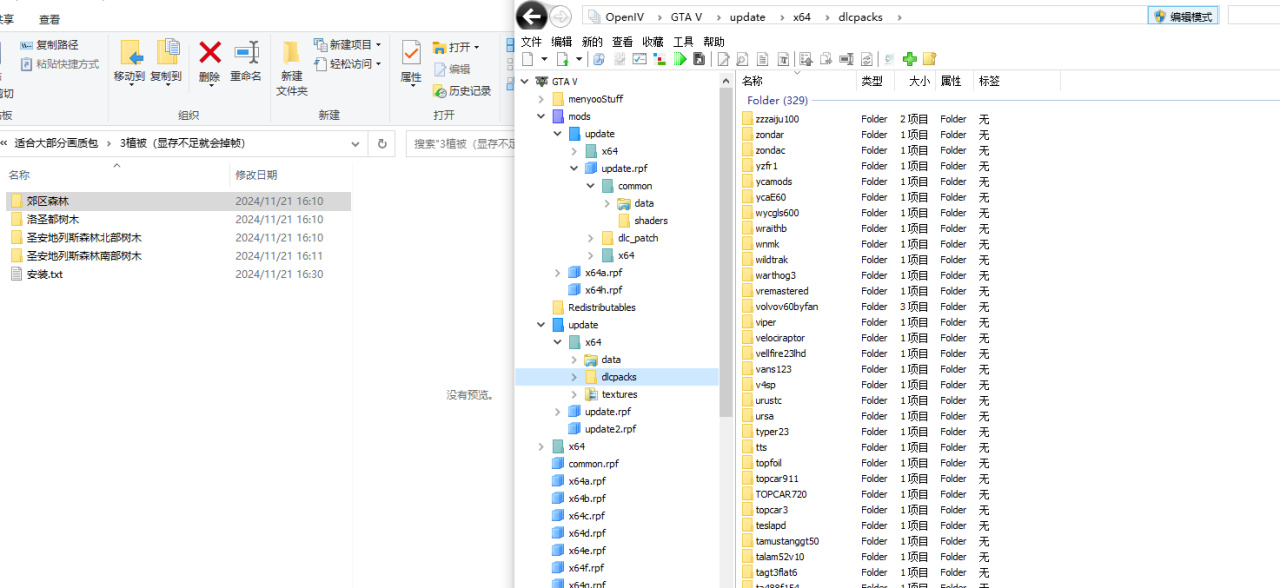The width and height of the screenshot is (1280, 588).
Task: Click Copy path (复制路径) in Explorer ribbon
Action: click(x=49, y=45)
